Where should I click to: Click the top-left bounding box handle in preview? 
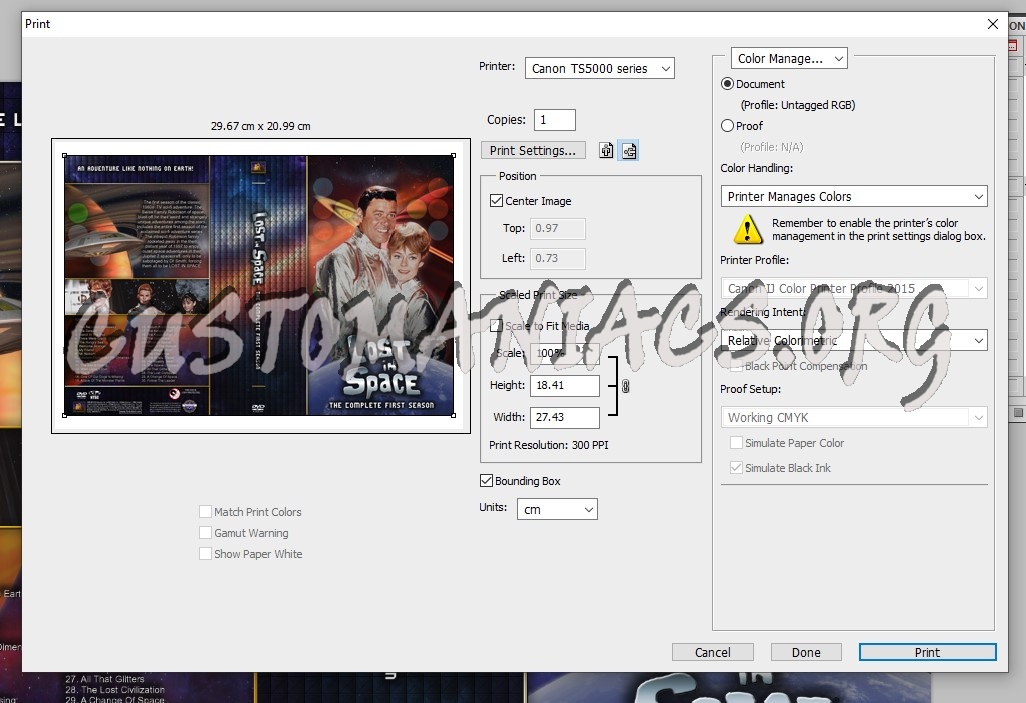[64, 155]
